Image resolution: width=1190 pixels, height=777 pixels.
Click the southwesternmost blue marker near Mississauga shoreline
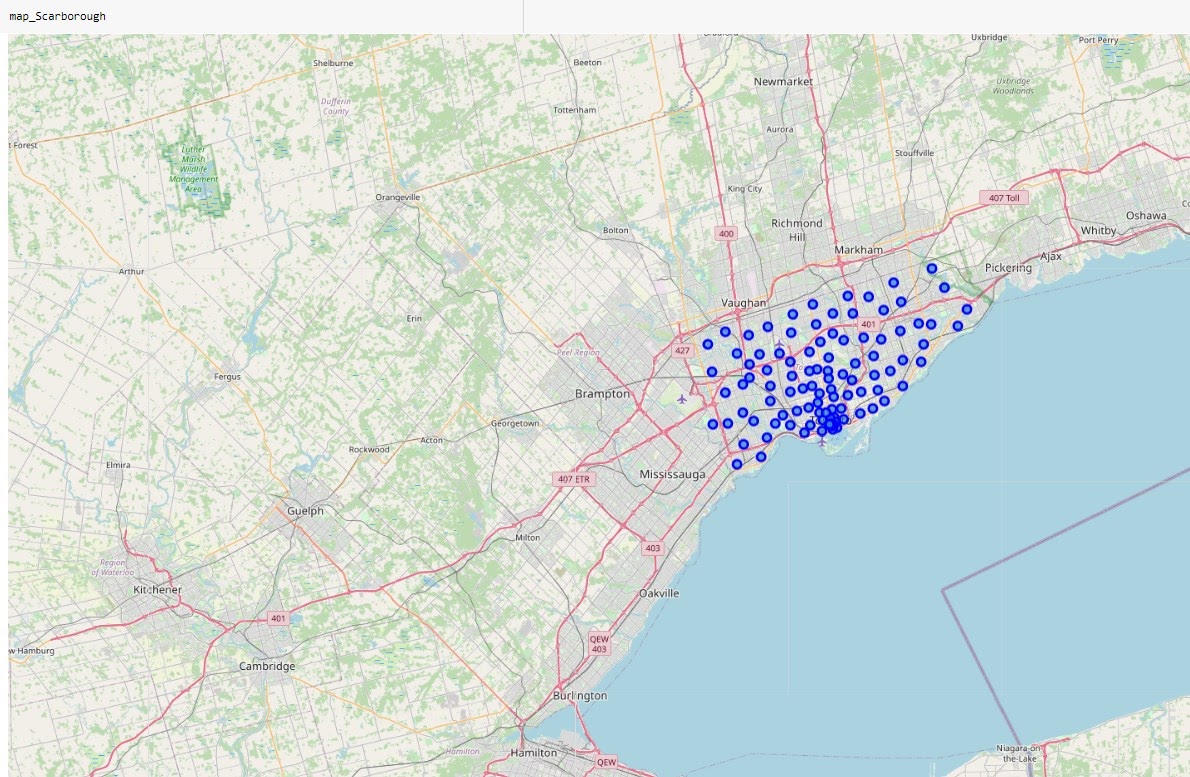(737, 464)
